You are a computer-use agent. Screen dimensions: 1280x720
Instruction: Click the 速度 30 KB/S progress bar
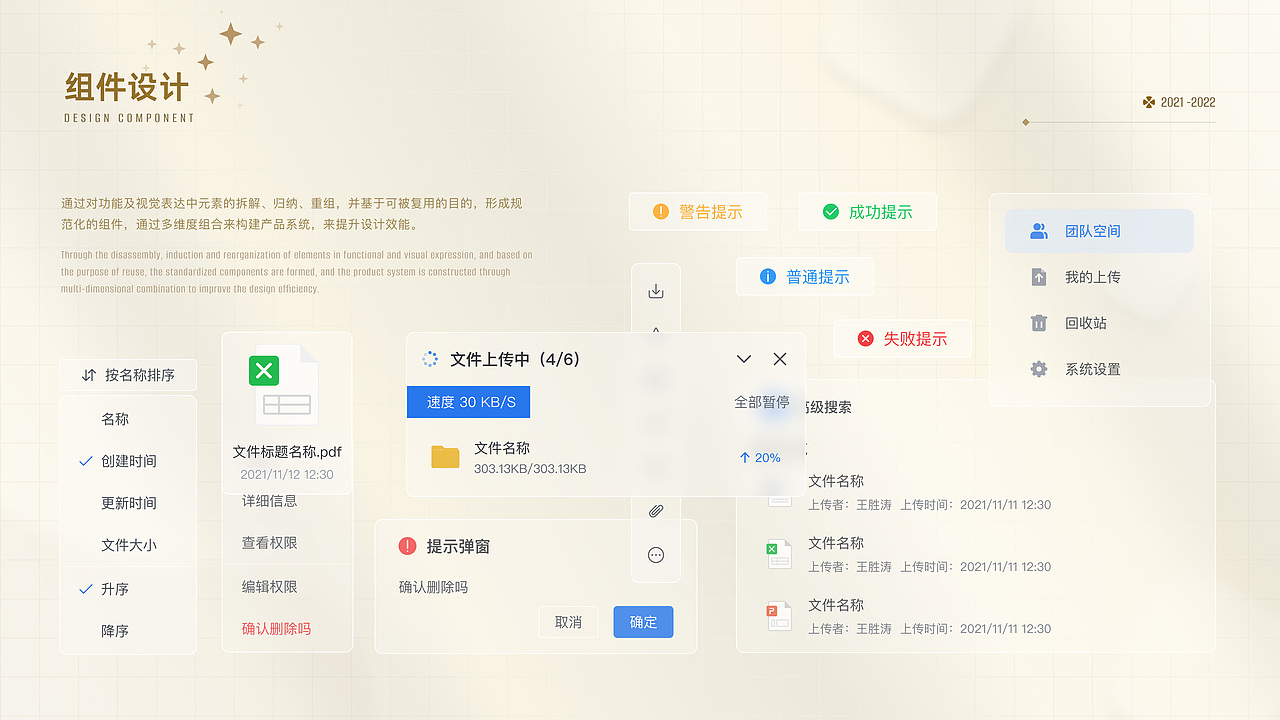coord(468,402)
